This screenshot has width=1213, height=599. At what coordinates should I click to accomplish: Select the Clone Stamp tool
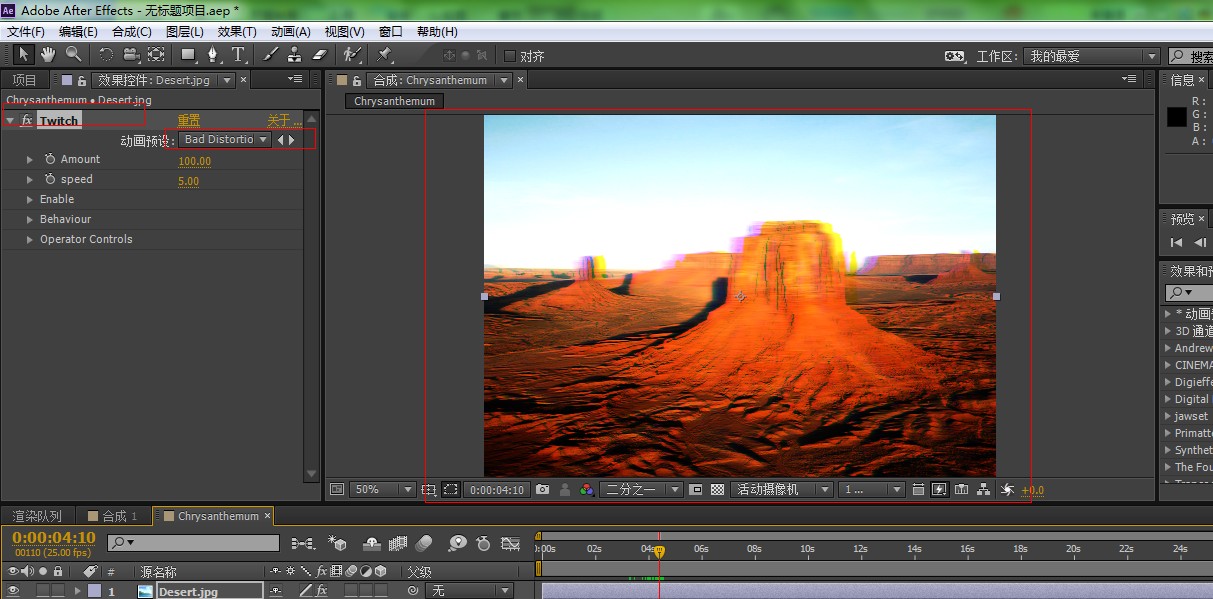295,55
